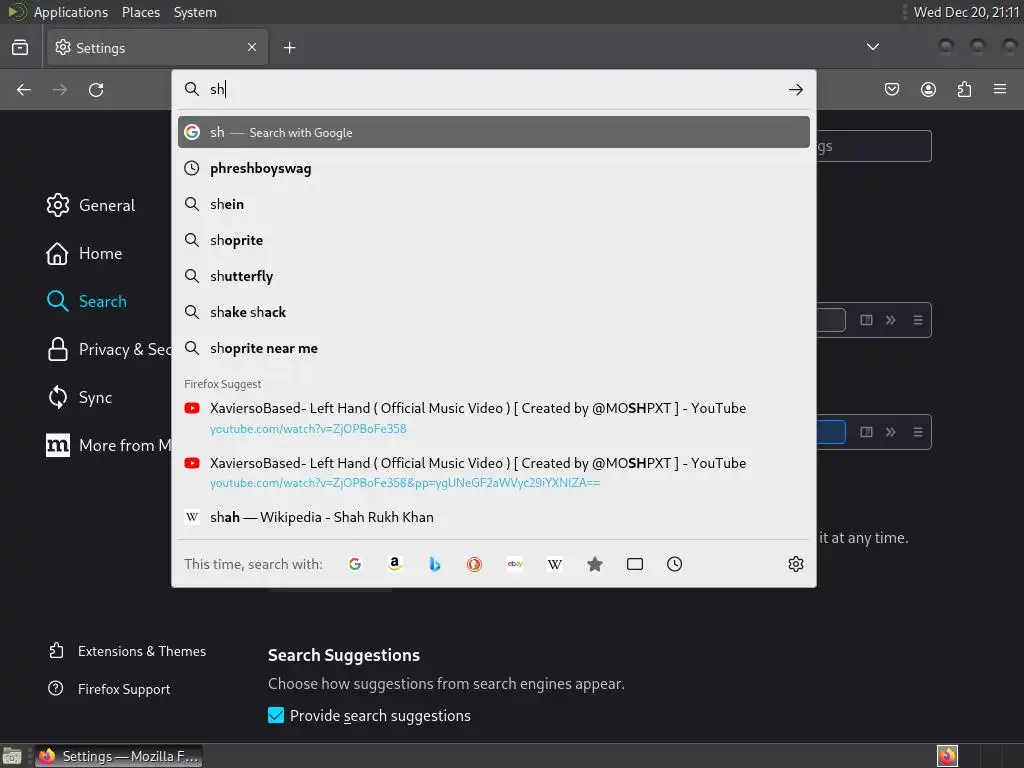
Task: Open Sync settings category
Action: tap(80, 397)
